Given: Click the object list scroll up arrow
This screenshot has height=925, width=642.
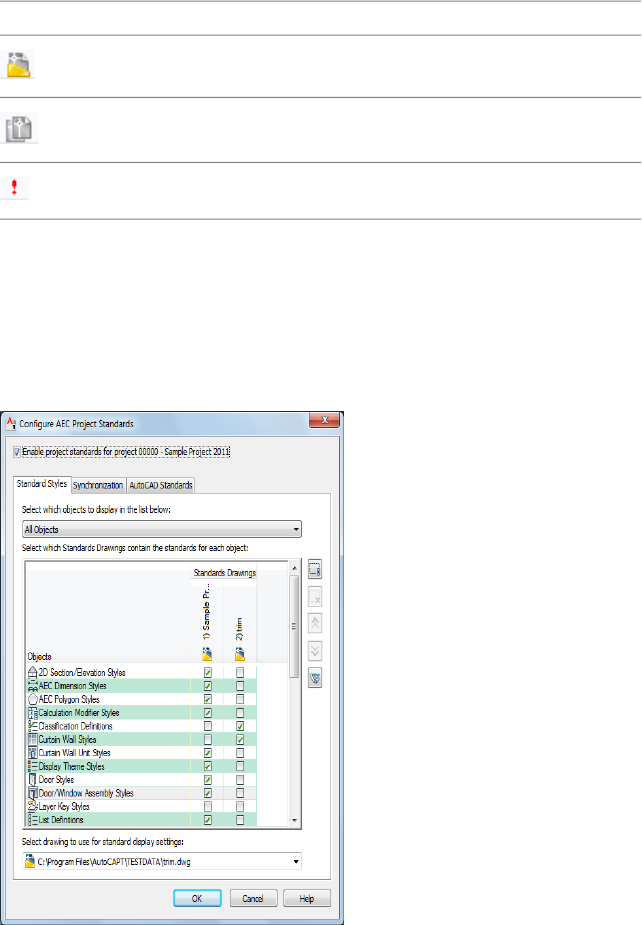Looking at the screenshot, I should 295,568.
